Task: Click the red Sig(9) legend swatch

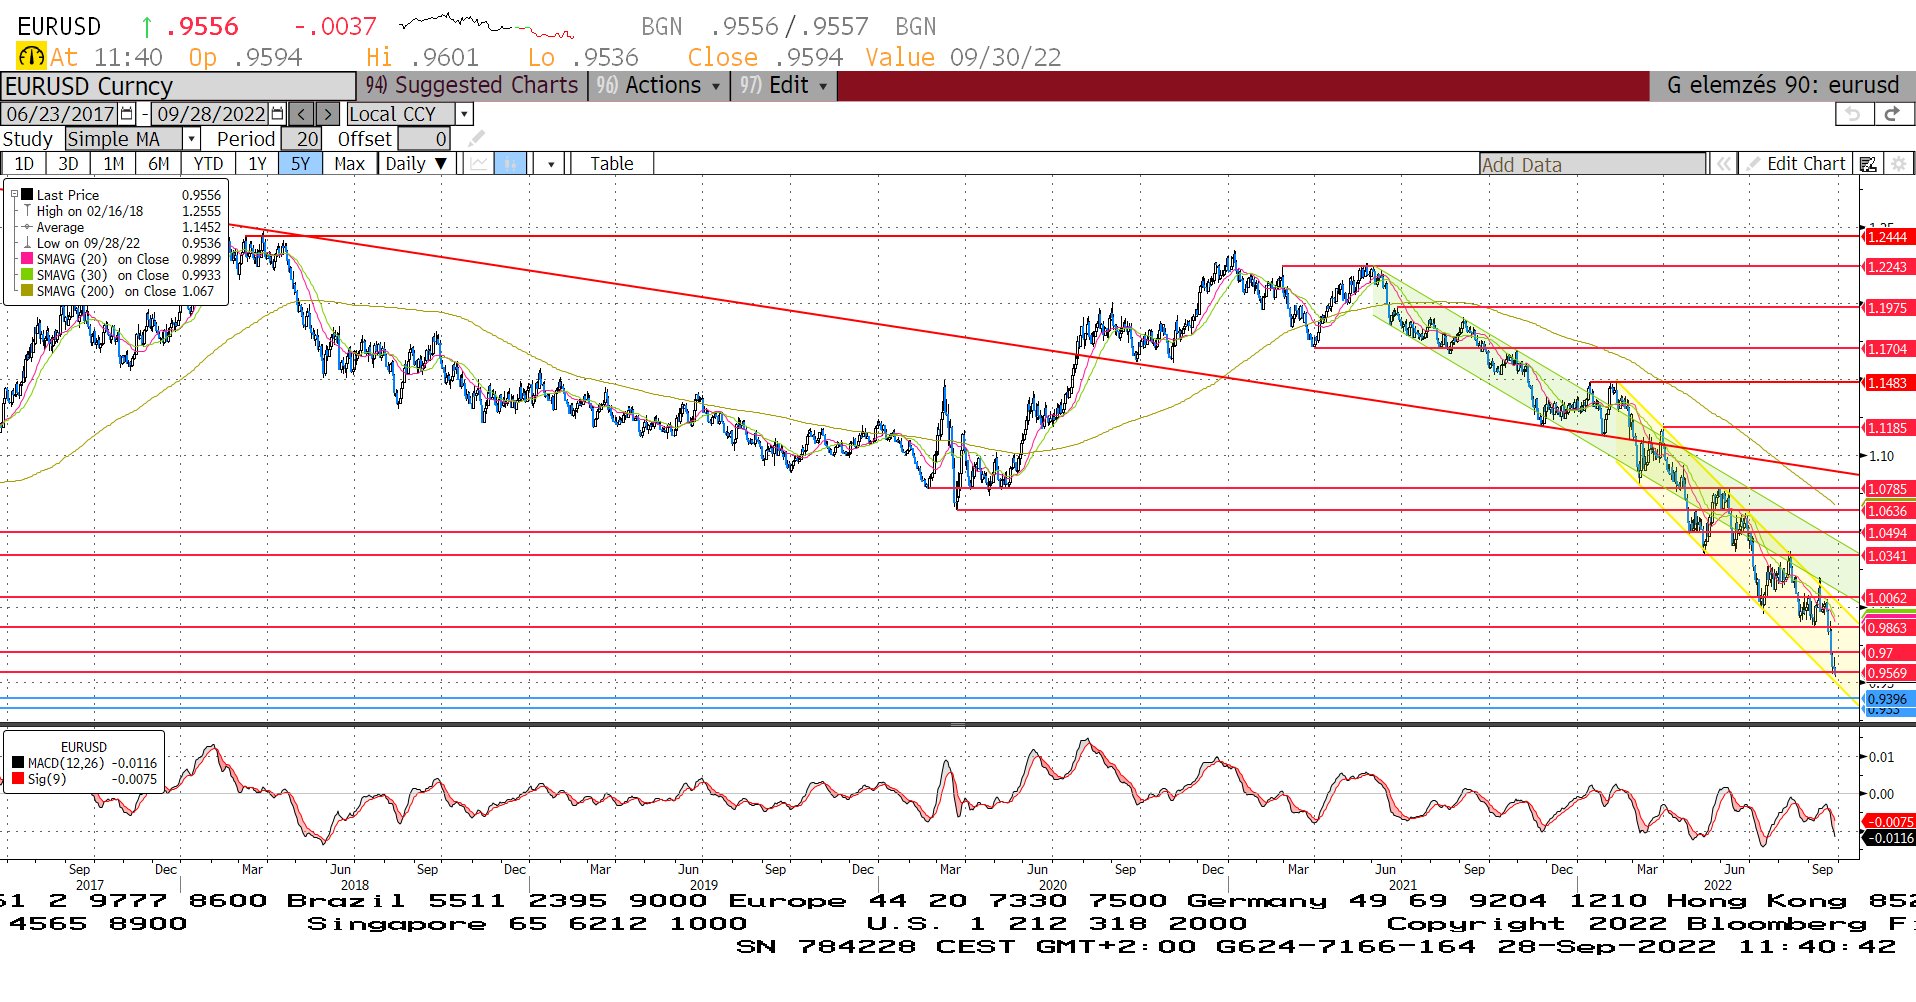Action: point(18,779)
